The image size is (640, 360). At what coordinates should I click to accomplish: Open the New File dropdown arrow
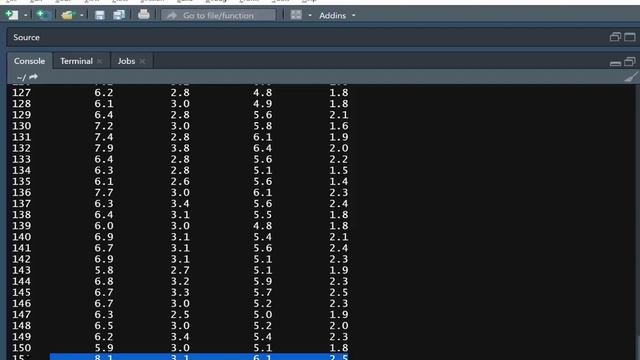coord(25,16)
